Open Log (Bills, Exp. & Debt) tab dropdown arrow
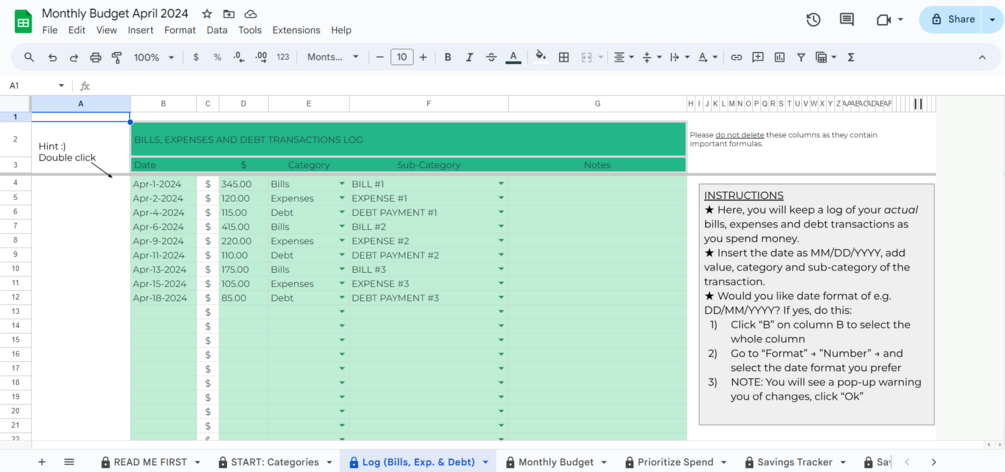1005x472 pixels. pyautogui.click(x=485, y=462)
